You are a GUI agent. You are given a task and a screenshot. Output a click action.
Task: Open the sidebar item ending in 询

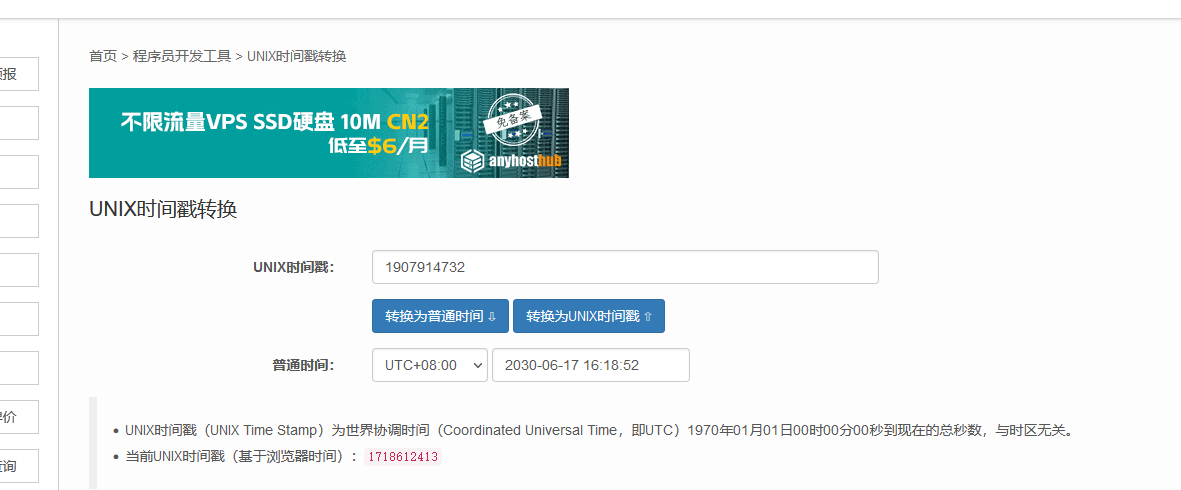(19, 466)
